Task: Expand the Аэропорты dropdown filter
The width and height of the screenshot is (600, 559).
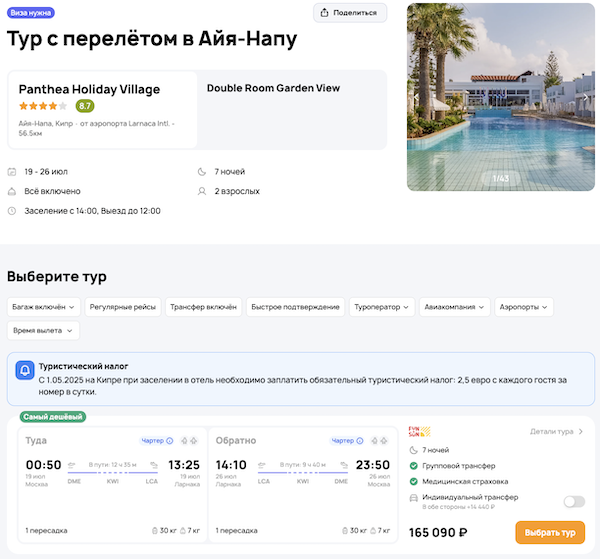Action: (523, 307)
